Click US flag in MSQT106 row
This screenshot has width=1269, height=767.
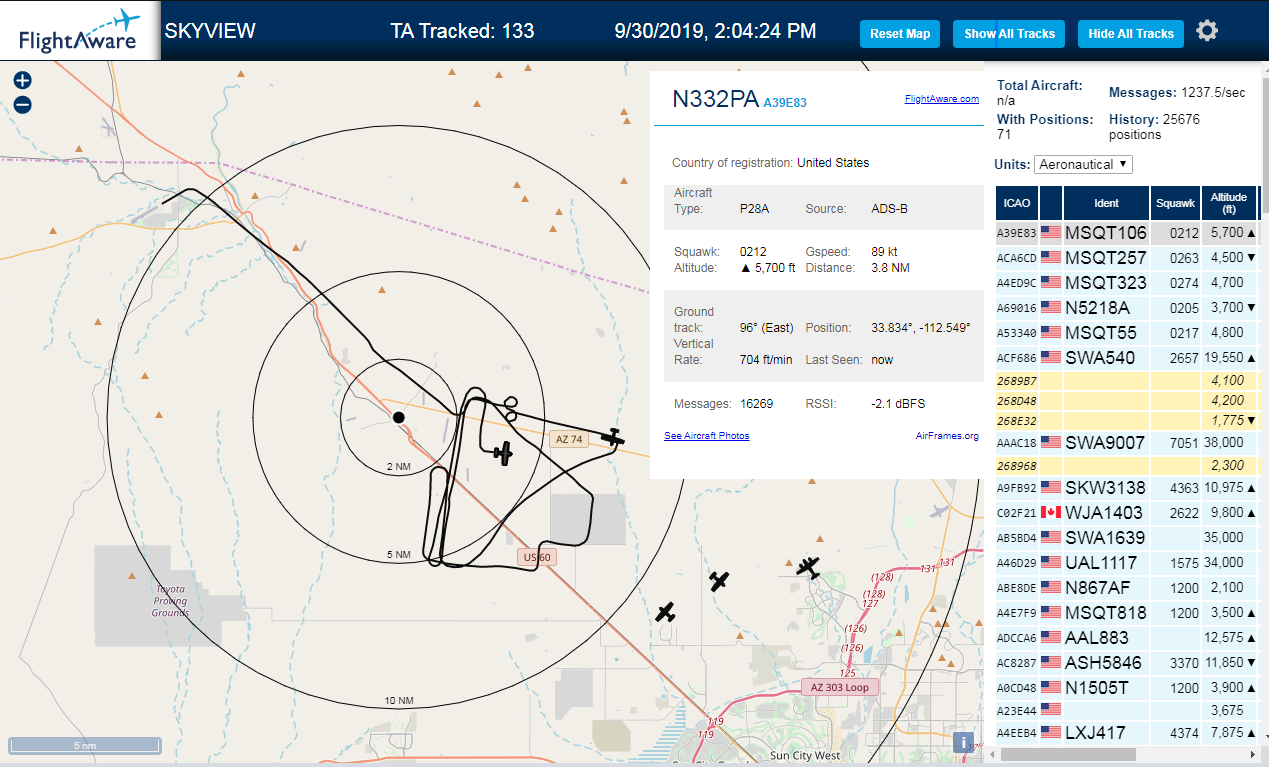point(1051,232)
